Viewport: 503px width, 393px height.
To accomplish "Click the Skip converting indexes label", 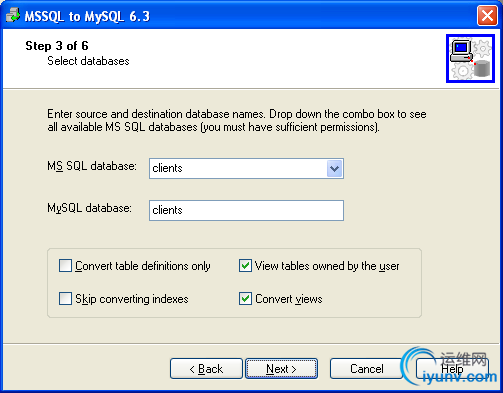I will pos(132,299).
